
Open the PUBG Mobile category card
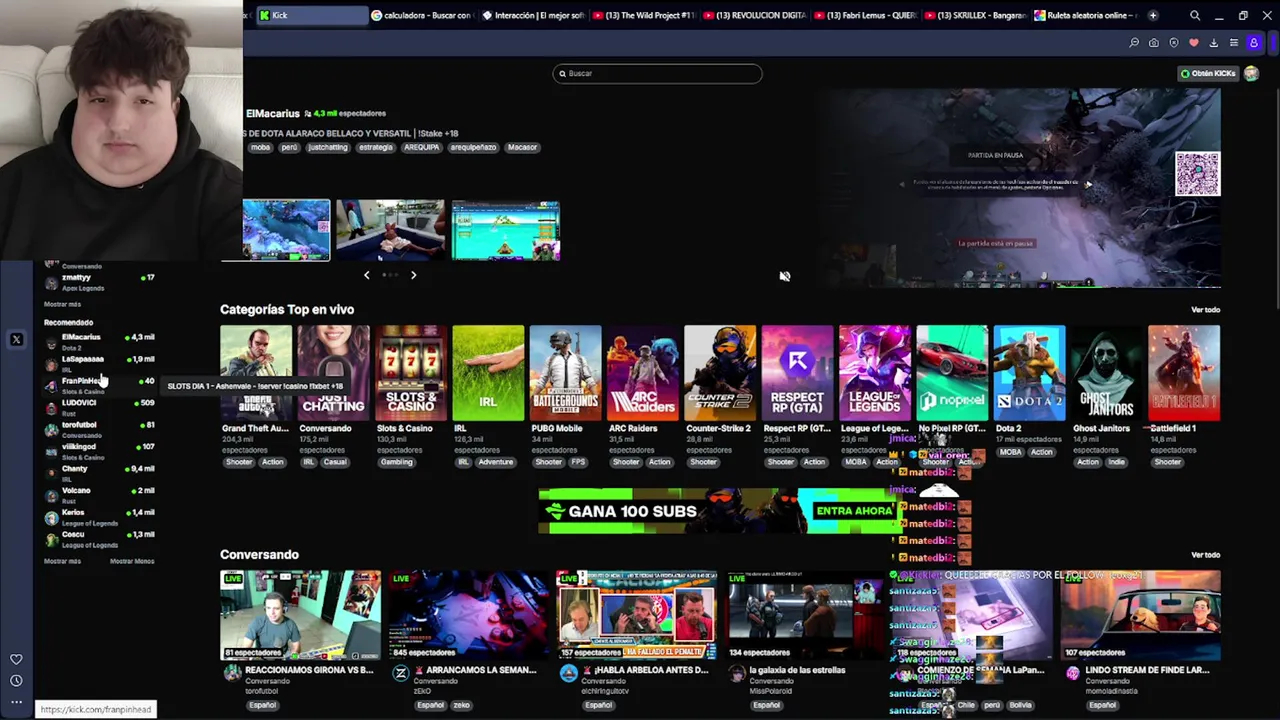pyautogui.click(x=566, y=373)
